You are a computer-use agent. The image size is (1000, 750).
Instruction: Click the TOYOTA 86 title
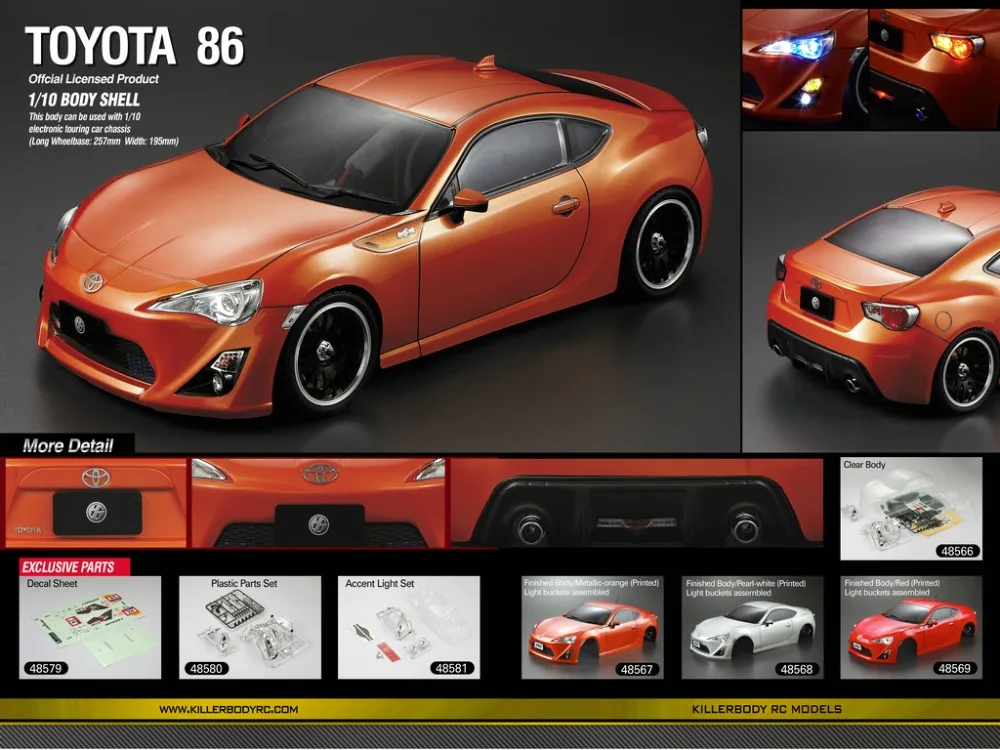click(135, 46)
